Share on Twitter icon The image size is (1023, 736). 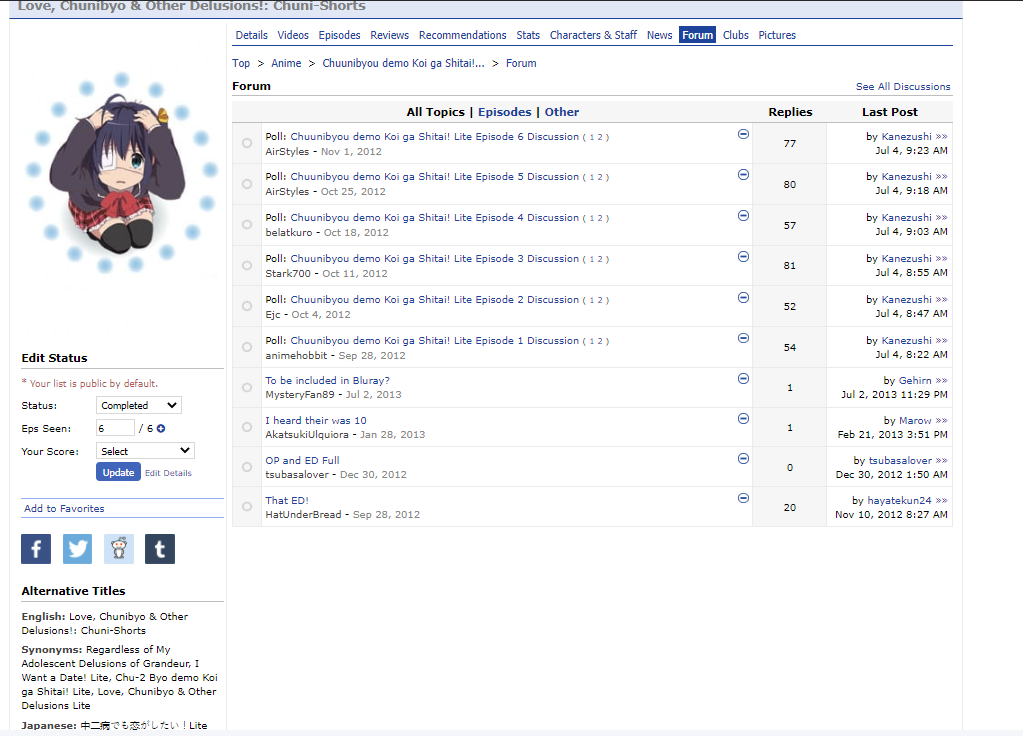point(77,549)
